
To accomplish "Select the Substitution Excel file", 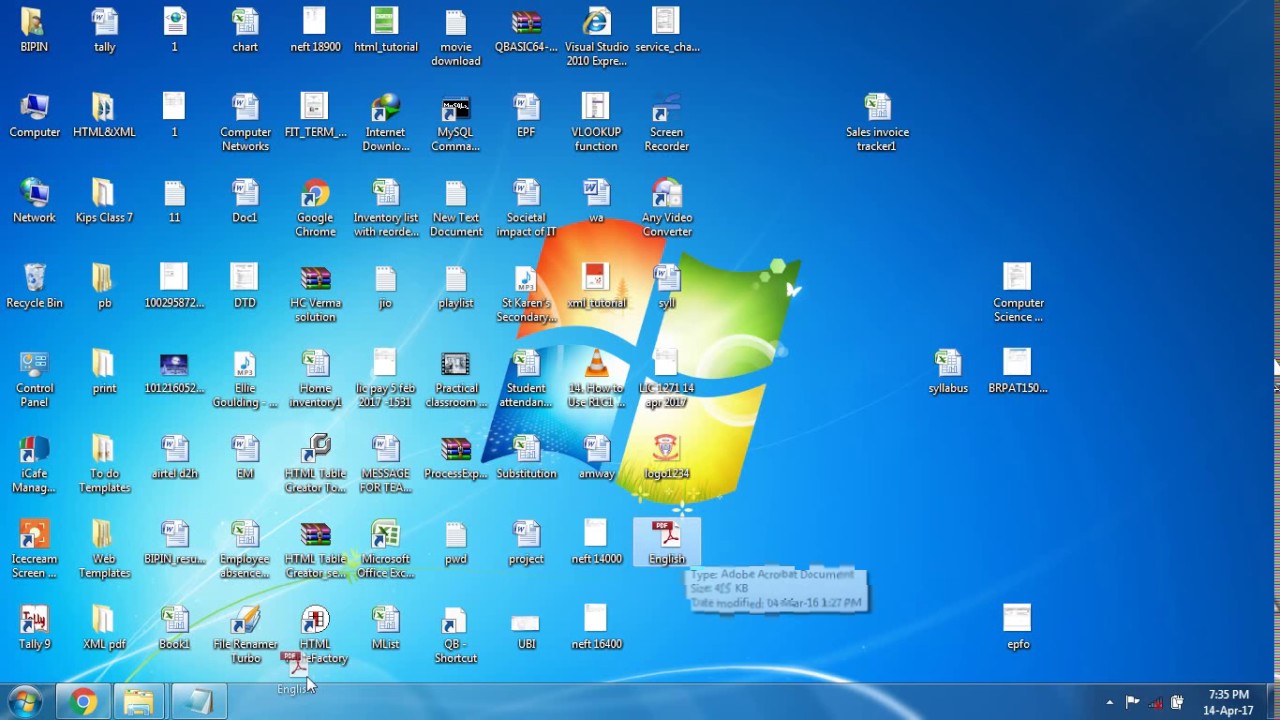I will (526, 448).
